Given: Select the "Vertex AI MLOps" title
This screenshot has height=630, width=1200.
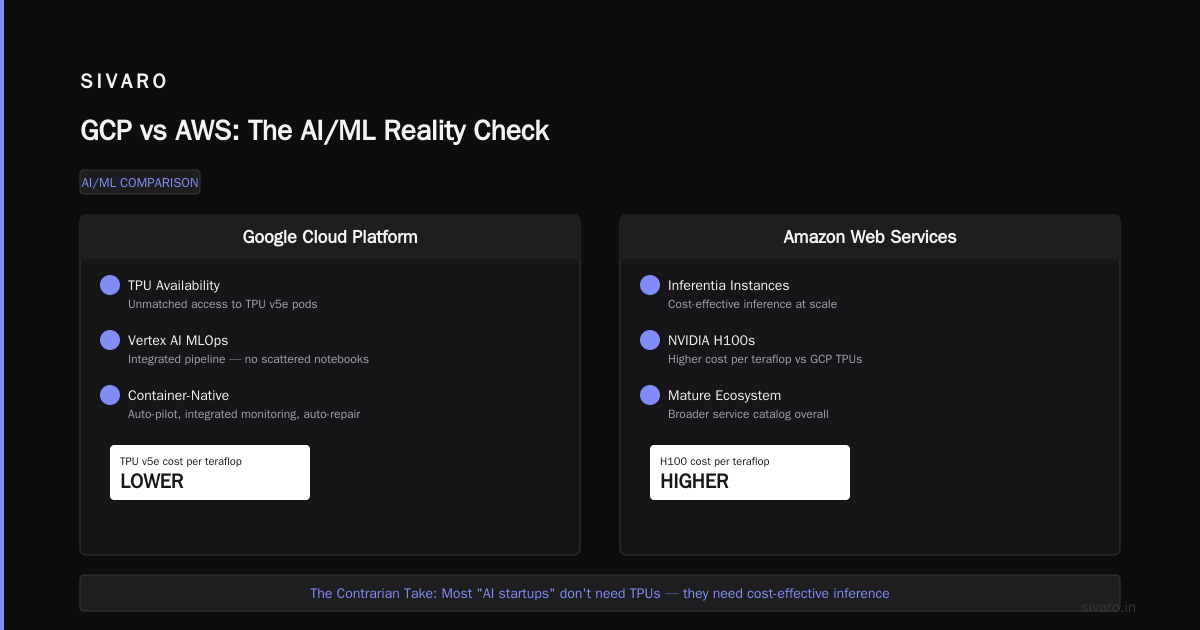Looking at the screenshot, I should tap(178, 341).
